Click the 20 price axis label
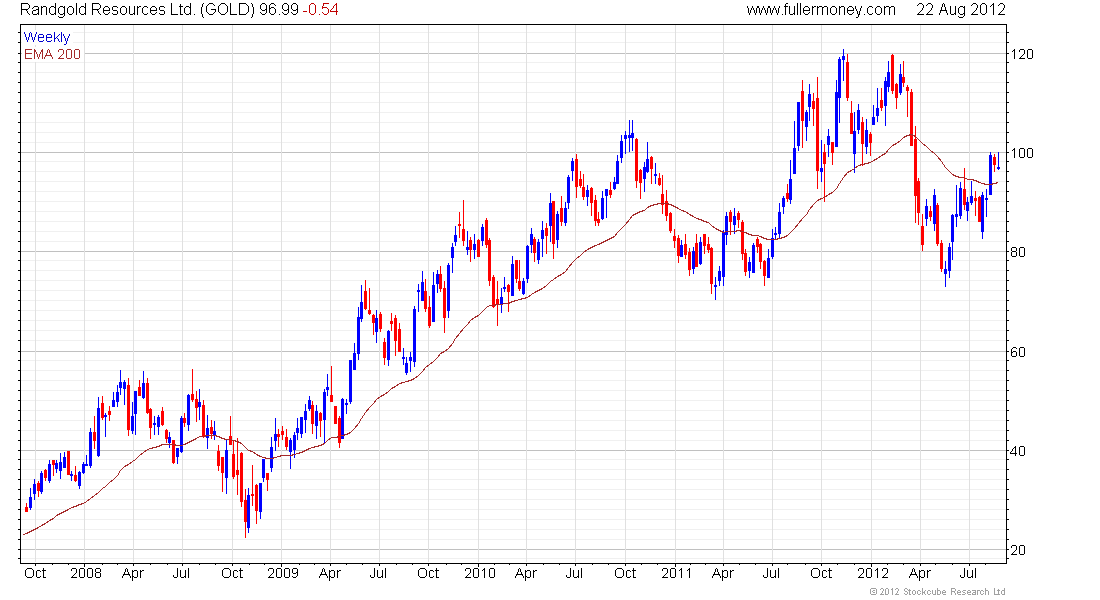 coord(1018,549)
